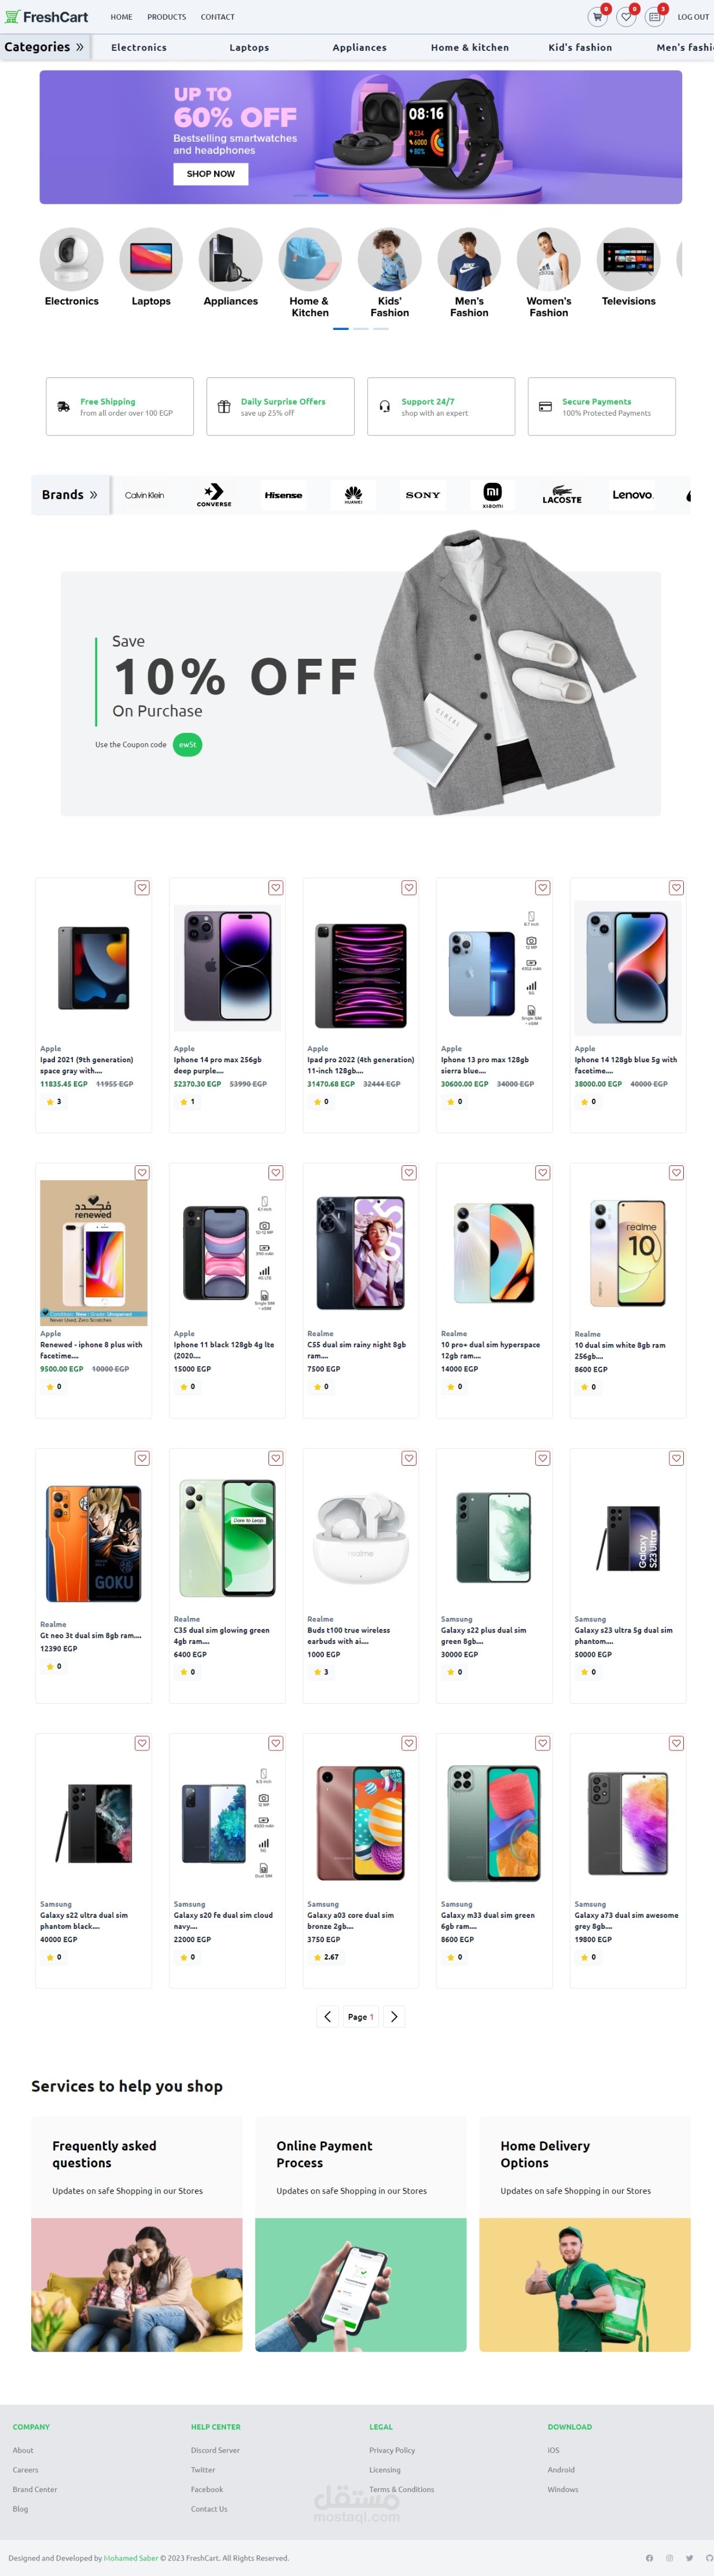Select the Appliances category tab in top bar
Viewport: 714px width, 2576px height.
pyautogui.click(x=359, y=47)
